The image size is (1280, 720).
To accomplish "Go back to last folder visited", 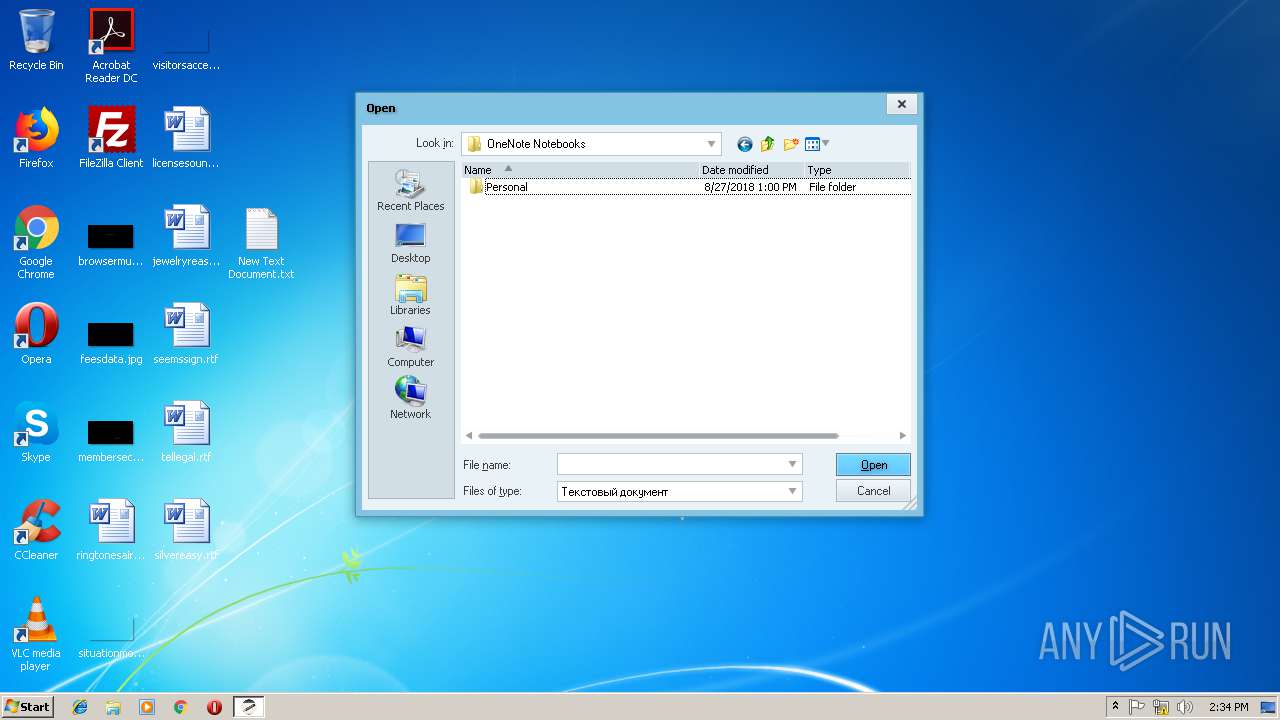I will [x=744, y=144].
